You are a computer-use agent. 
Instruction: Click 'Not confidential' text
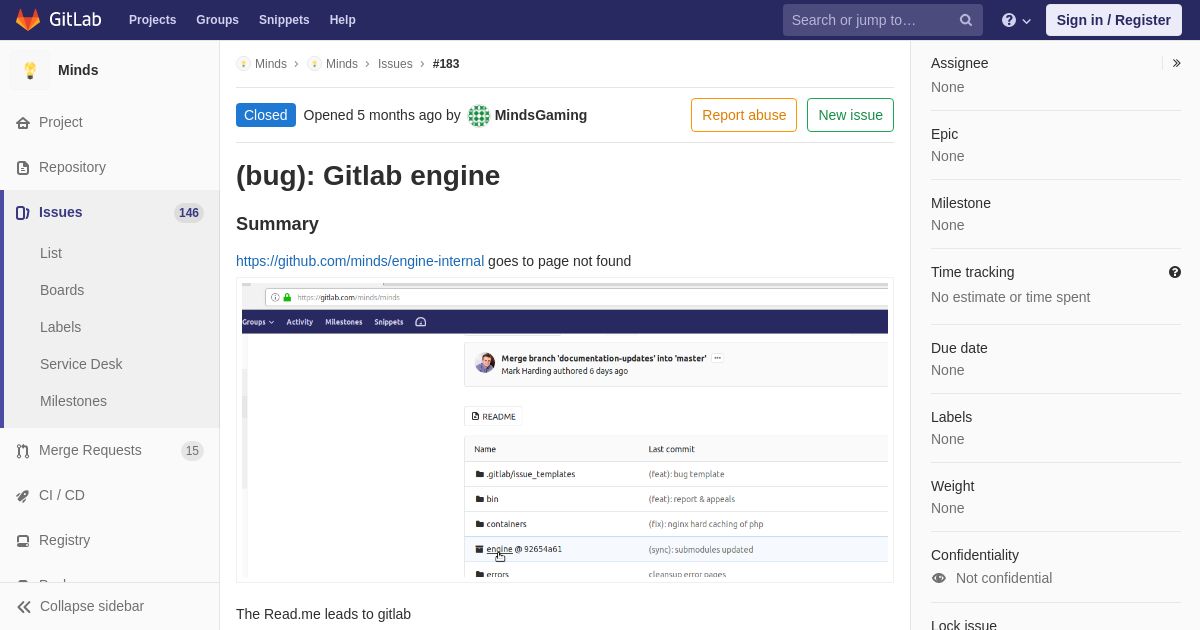coord(1004,578)
